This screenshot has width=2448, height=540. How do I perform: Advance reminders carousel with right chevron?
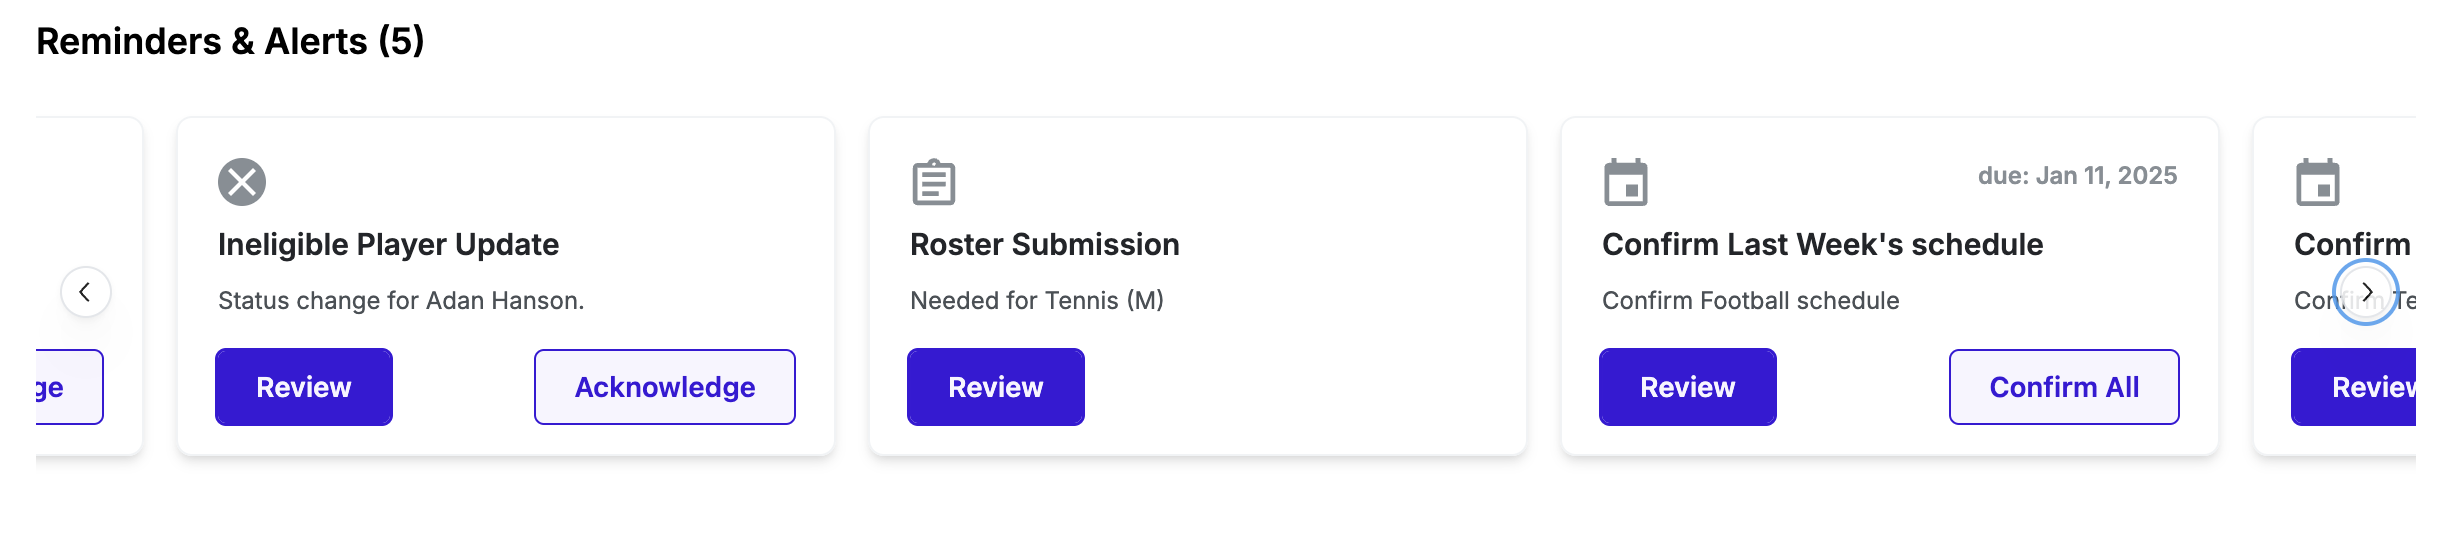tap(2366, 292)
